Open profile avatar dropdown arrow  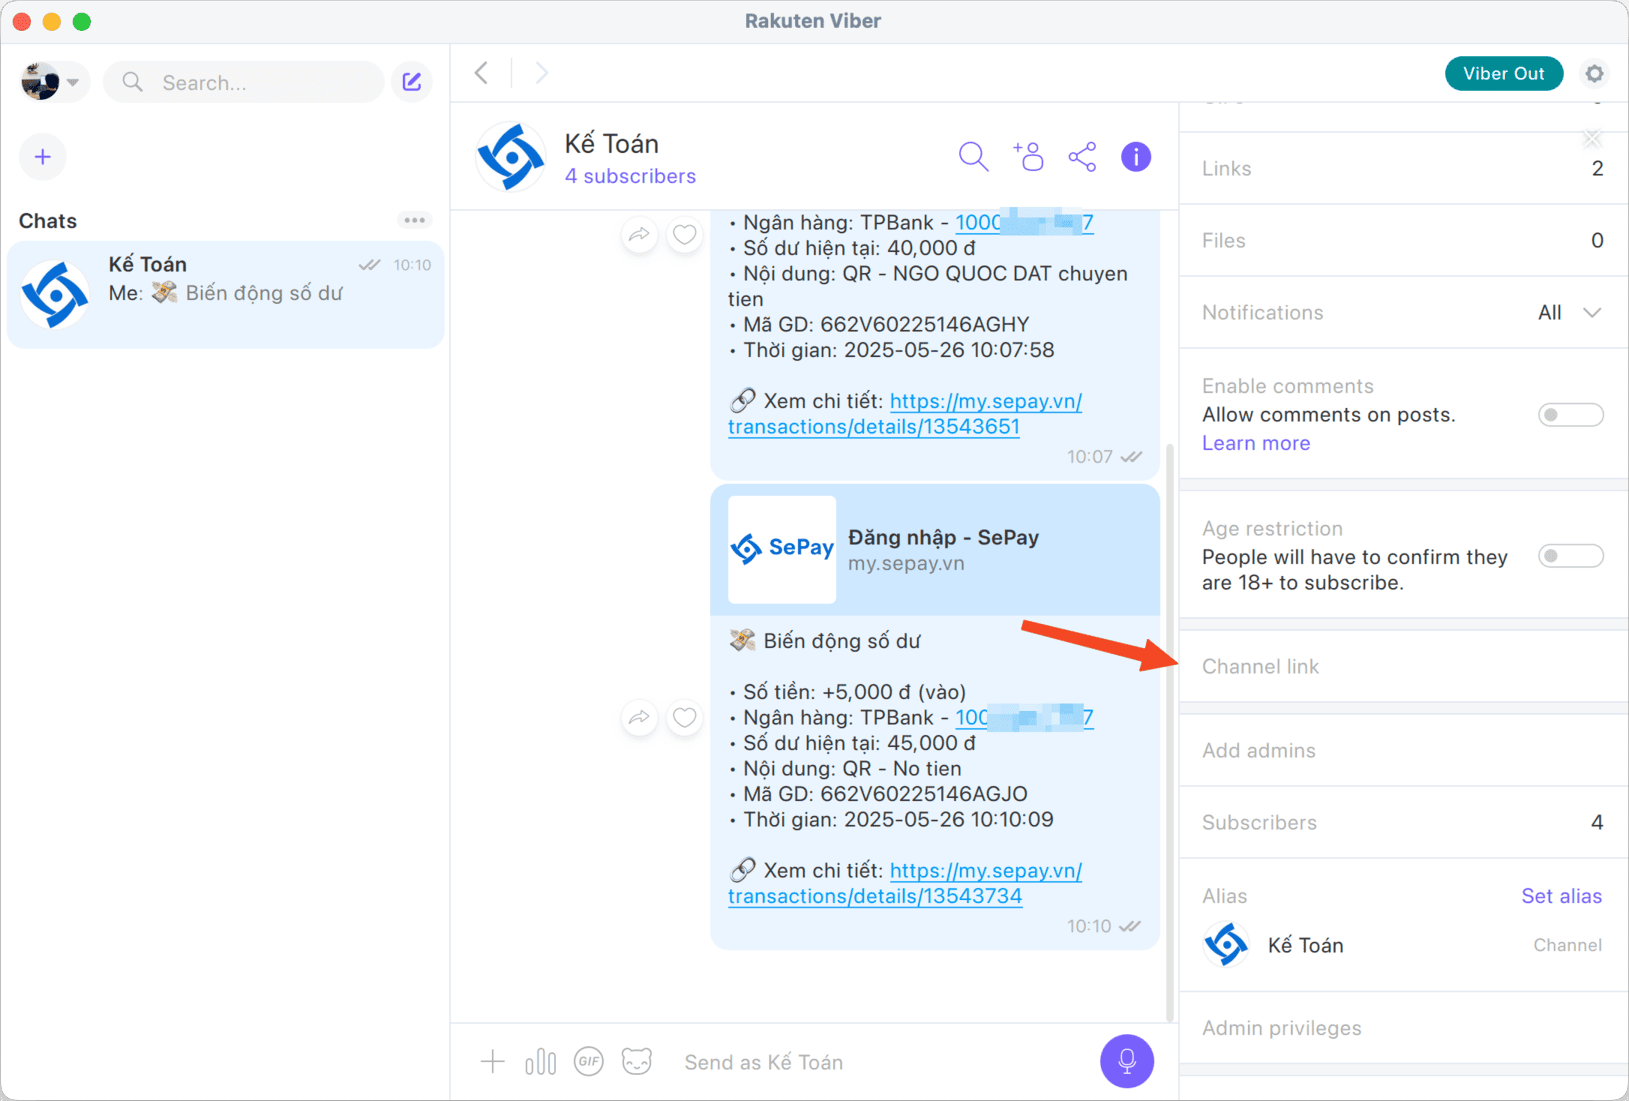tap(73, 82)
